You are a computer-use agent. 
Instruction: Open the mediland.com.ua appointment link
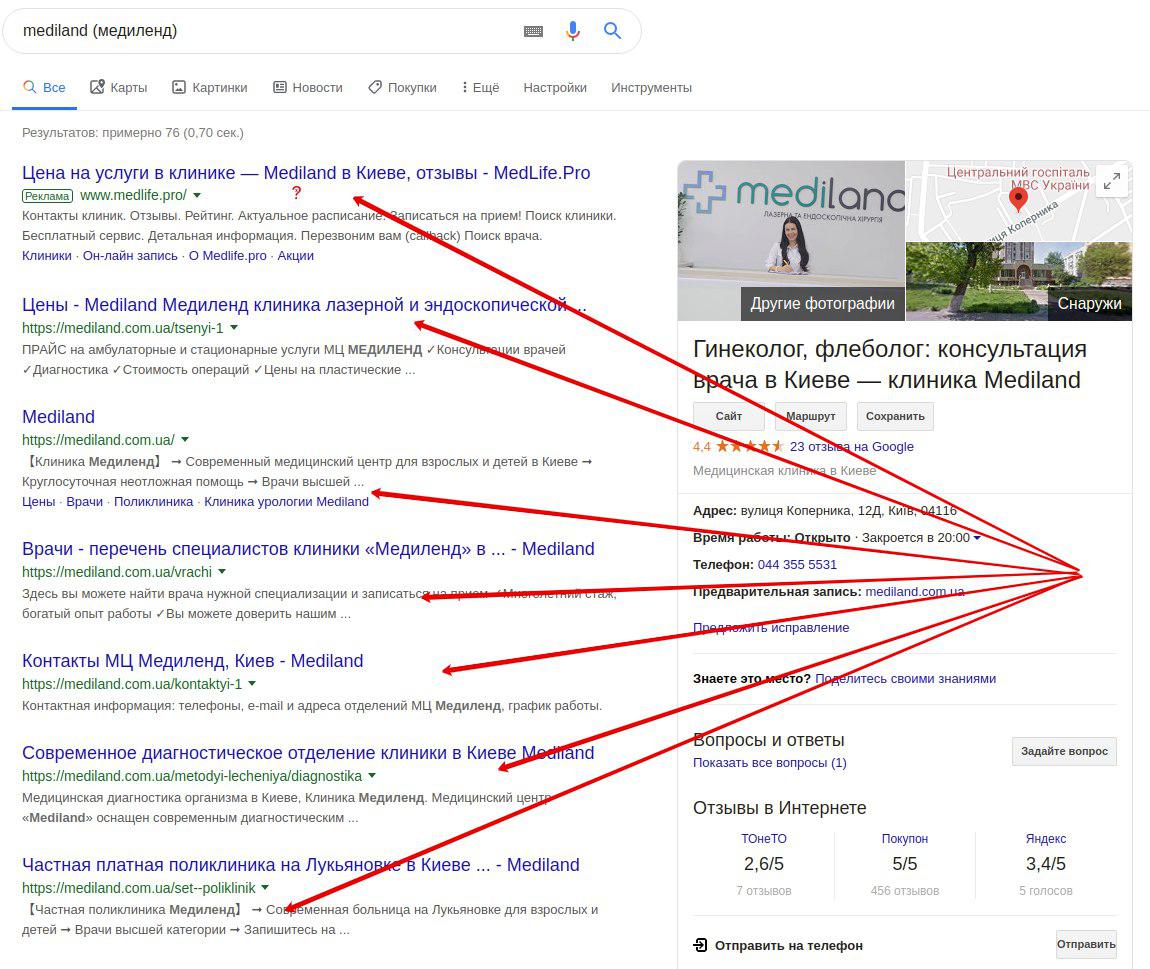pos(915,591)
